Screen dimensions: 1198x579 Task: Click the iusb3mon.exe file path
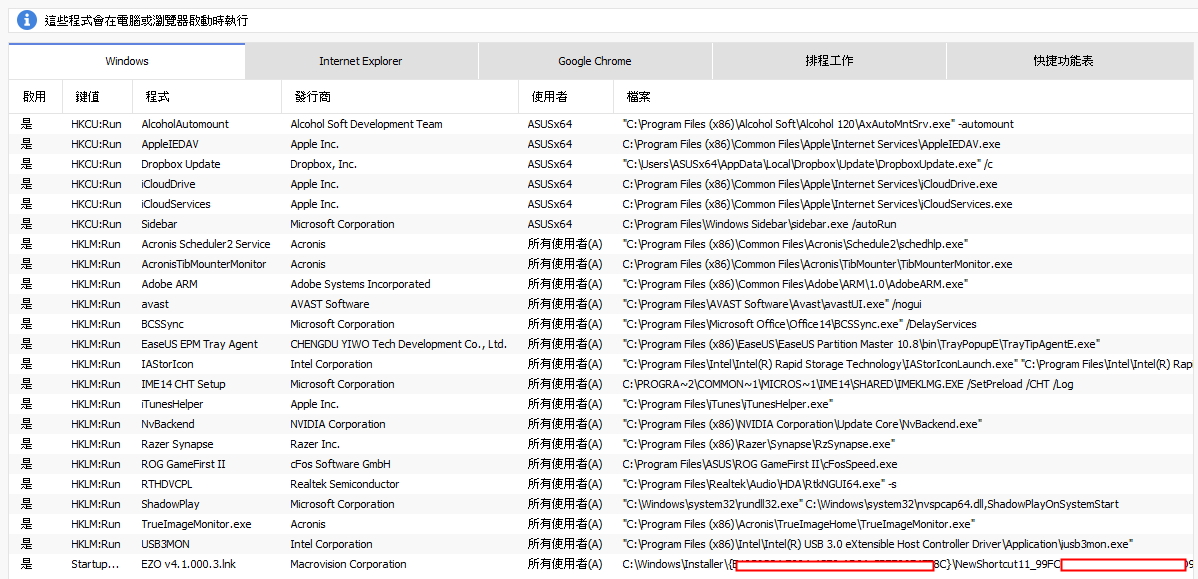coord(878,544)
